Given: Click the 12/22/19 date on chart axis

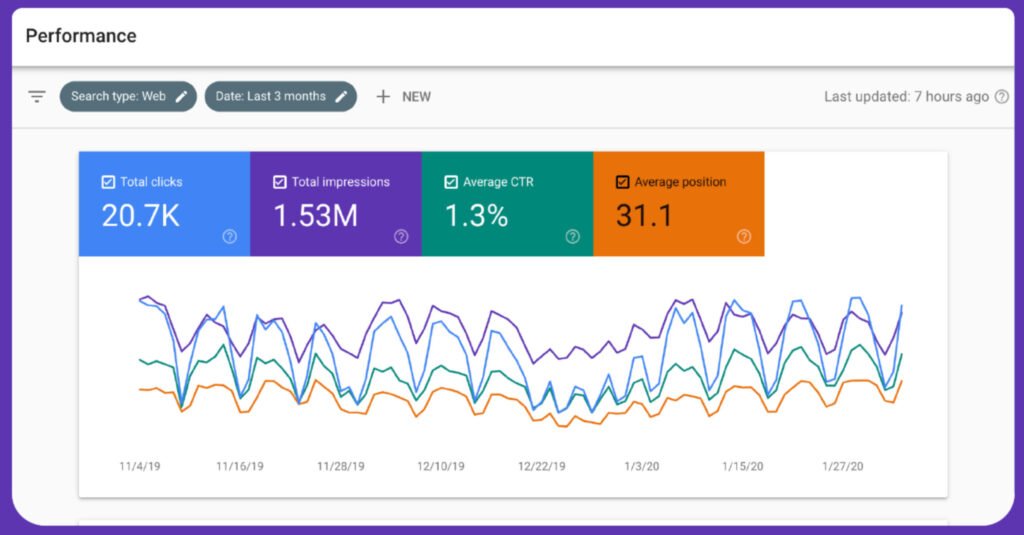Looking at the screenshot, I should pyautogui.click(x=541, y=466).
